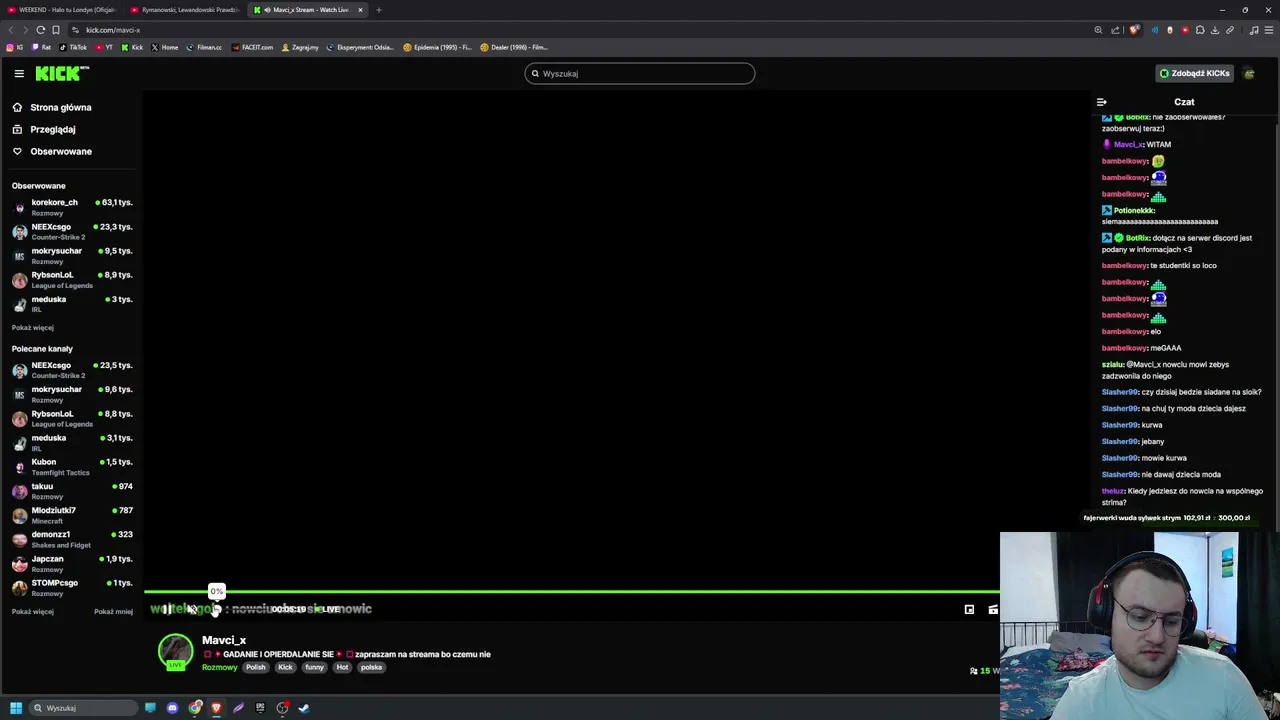1280x720 pixels.
Task: Open Brave Shields icon
Action: click(x=1134, y=30)
